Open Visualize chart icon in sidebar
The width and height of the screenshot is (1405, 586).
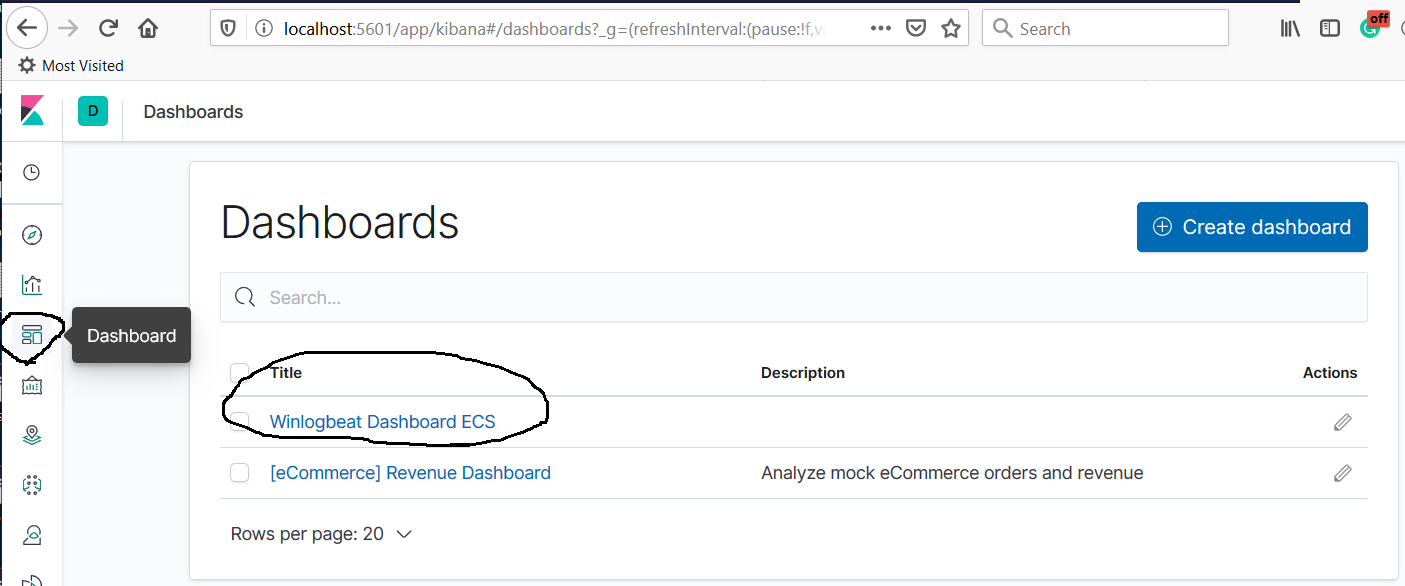click(x=32, y=285)
